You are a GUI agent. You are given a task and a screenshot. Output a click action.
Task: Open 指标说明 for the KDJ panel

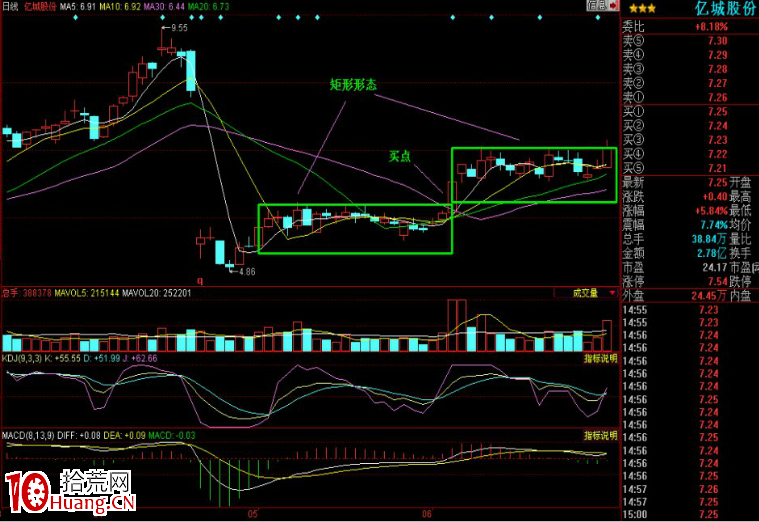(x=601, y=358)
